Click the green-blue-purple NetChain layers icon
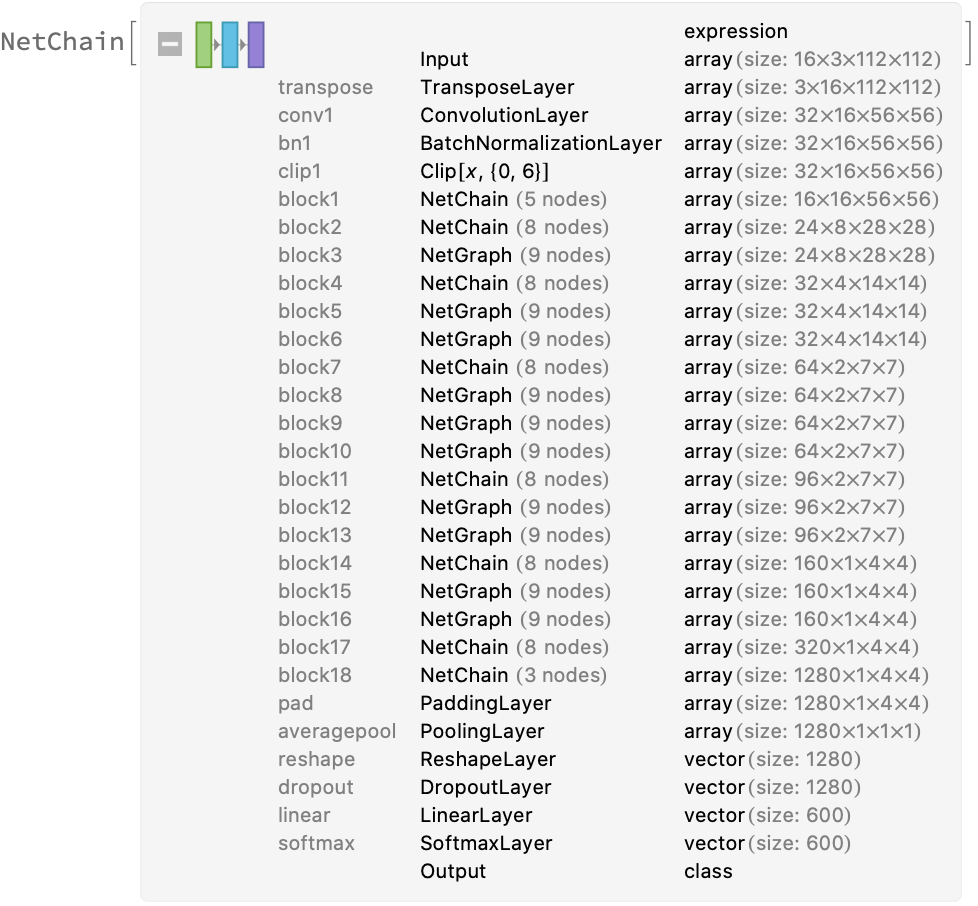The image size is (978, 906). click(230, 44)
